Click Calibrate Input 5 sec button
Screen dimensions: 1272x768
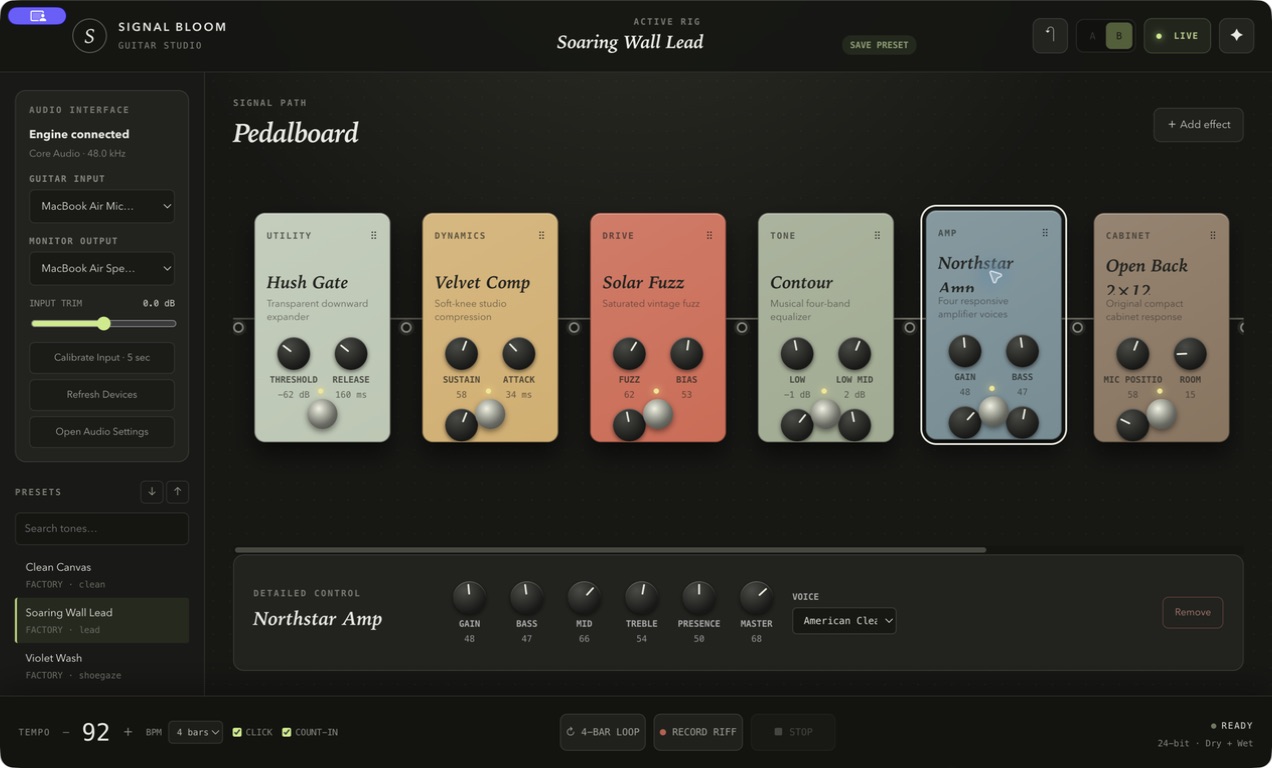click(x=102, y=357)
